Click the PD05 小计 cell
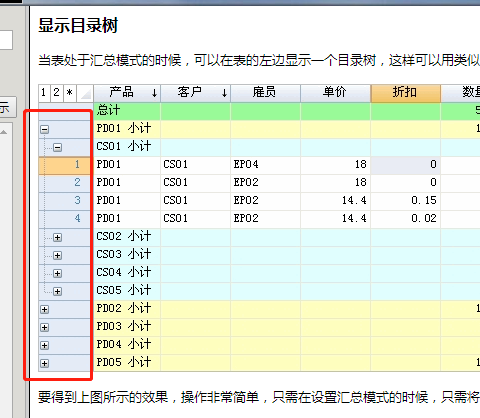Viewport: 480px width, 418px height. point(127,363)
